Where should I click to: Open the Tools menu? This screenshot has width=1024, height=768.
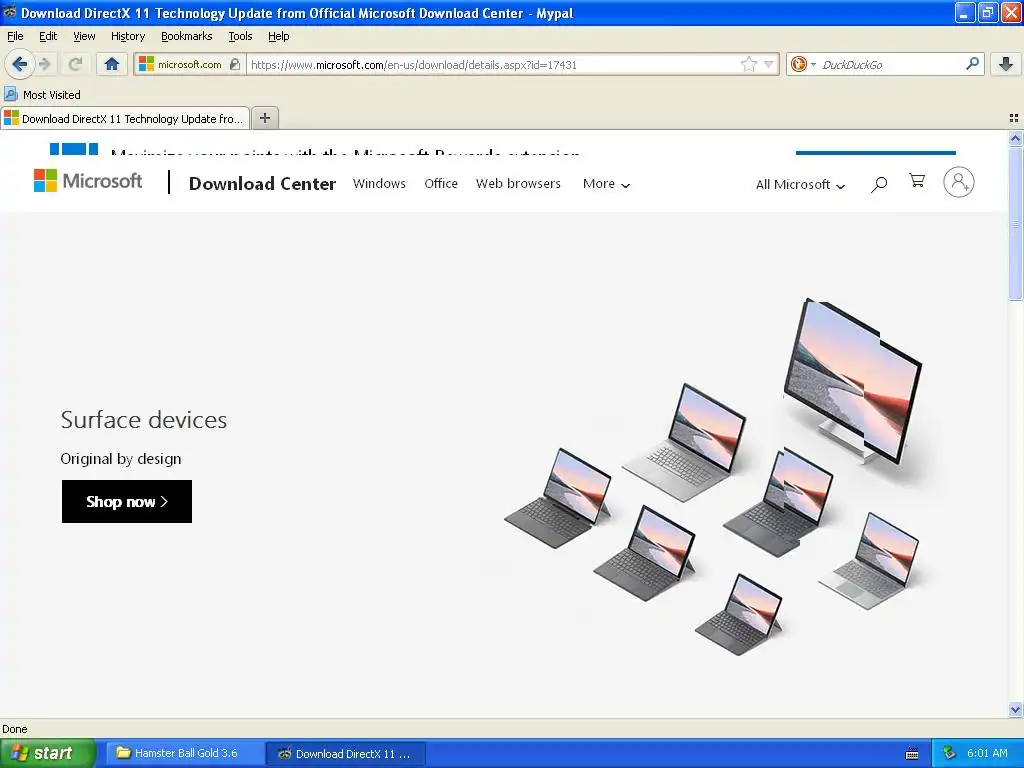[240, 36]
